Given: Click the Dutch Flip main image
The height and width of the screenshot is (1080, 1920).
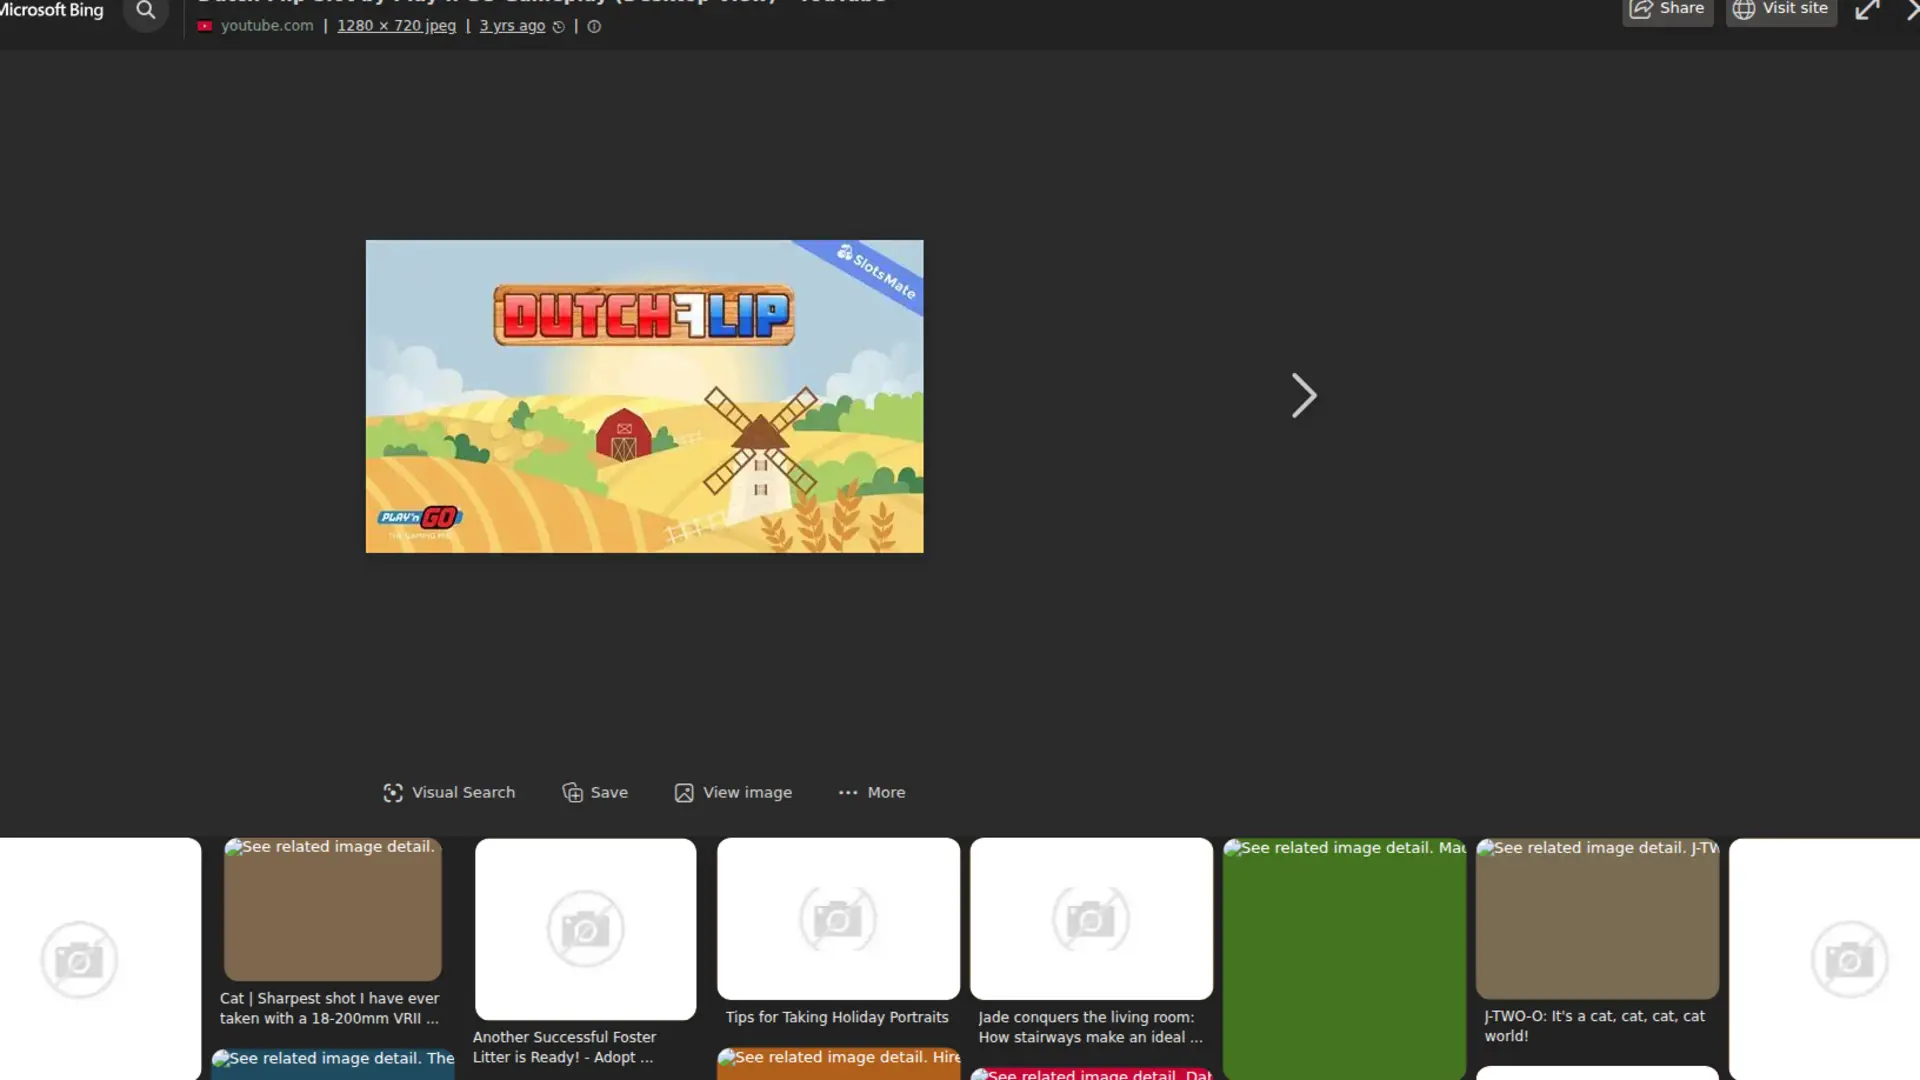Looking at the screenshot, I should pos(644,396).
